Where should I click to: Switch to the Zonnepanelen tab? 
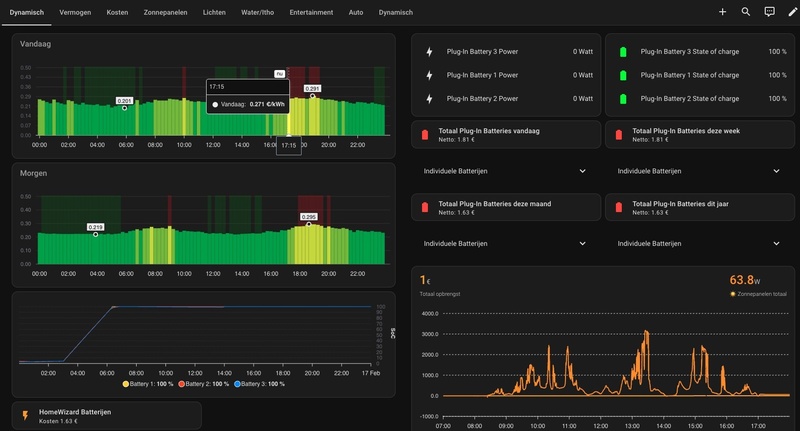[165, 12]
